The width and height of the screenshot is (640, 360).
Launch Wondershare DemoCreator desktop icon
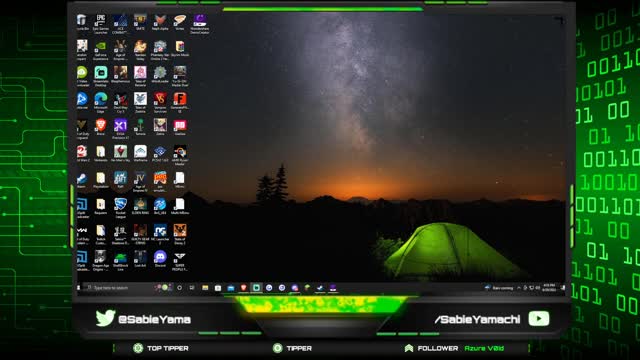coord(200,24)
